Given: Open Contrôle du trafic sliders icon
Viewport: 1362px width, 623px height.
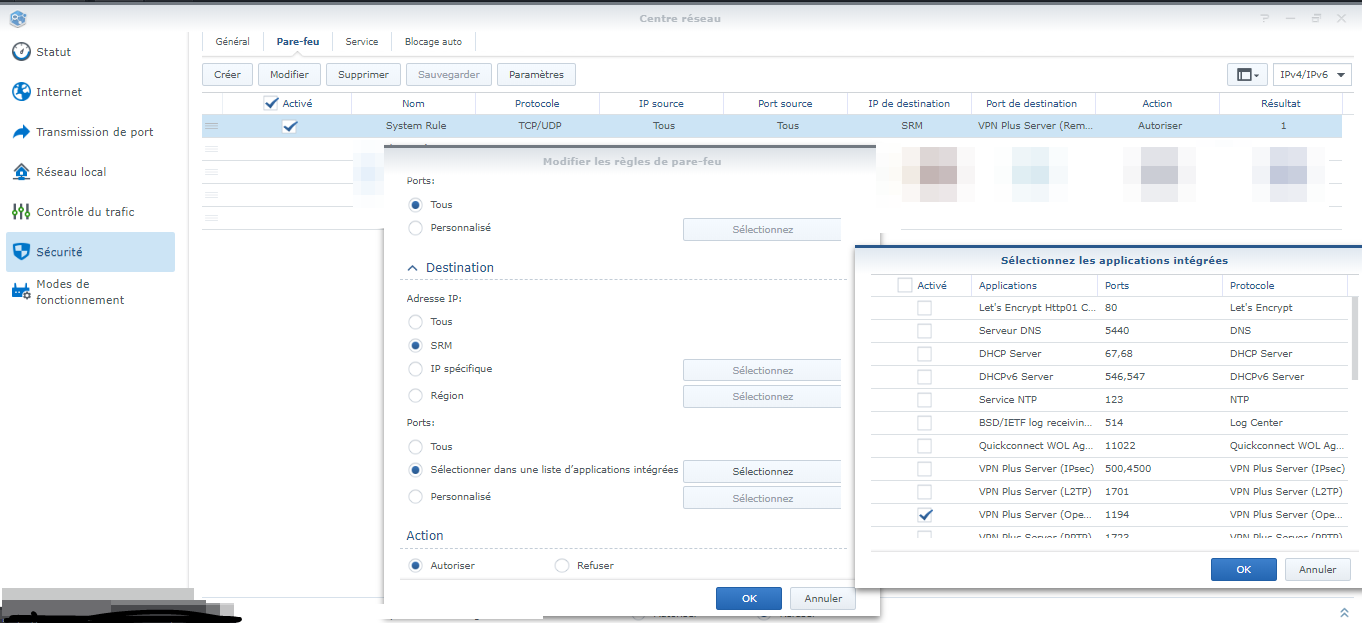Looking at the screenshot, I should pos(21,212).
